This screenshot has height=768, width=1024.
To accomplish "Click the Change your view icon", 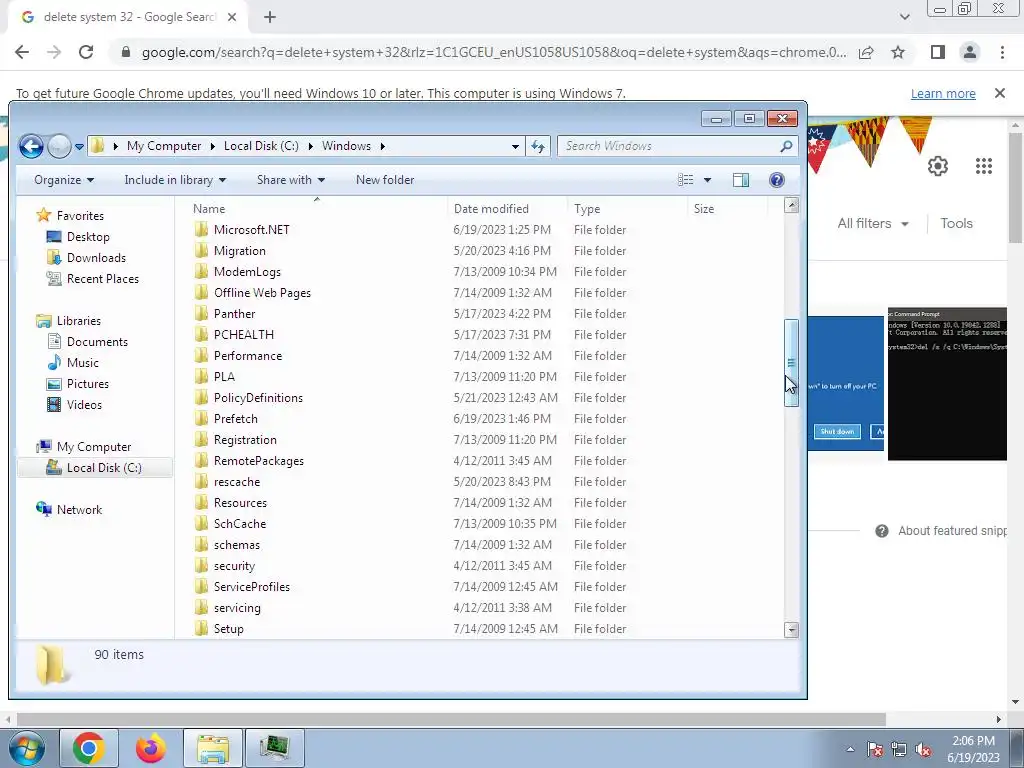I will point(686,180).
